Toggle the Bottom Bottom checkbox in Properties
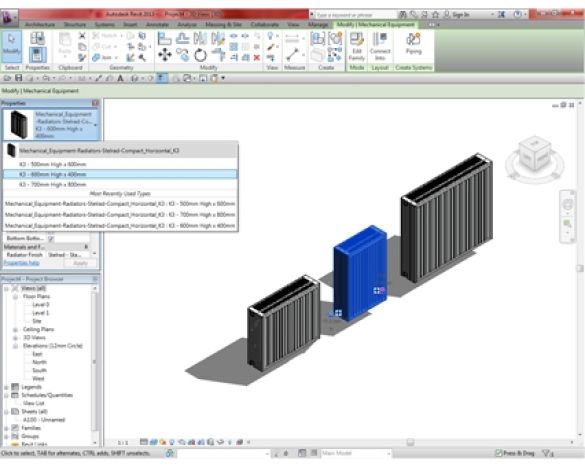This screenshot has width=585, height=471. click(x=51, y=238)
